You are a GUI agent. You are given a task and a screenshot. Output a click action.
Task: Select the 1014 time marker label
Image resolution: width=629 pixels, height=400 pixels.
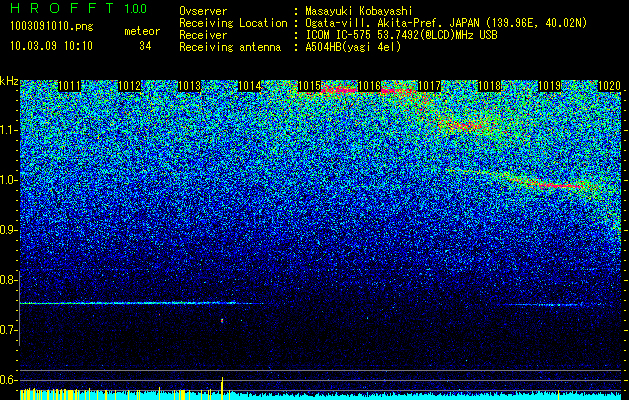250,86
